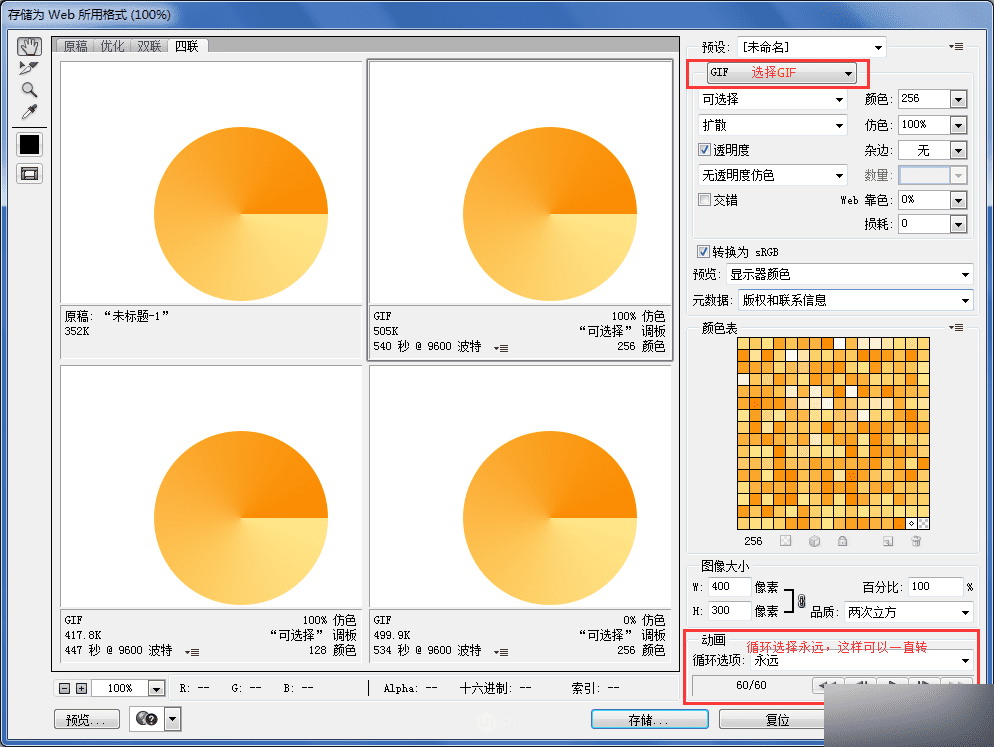
Task: Click the 存储 save button
Action: click(649, 718)
